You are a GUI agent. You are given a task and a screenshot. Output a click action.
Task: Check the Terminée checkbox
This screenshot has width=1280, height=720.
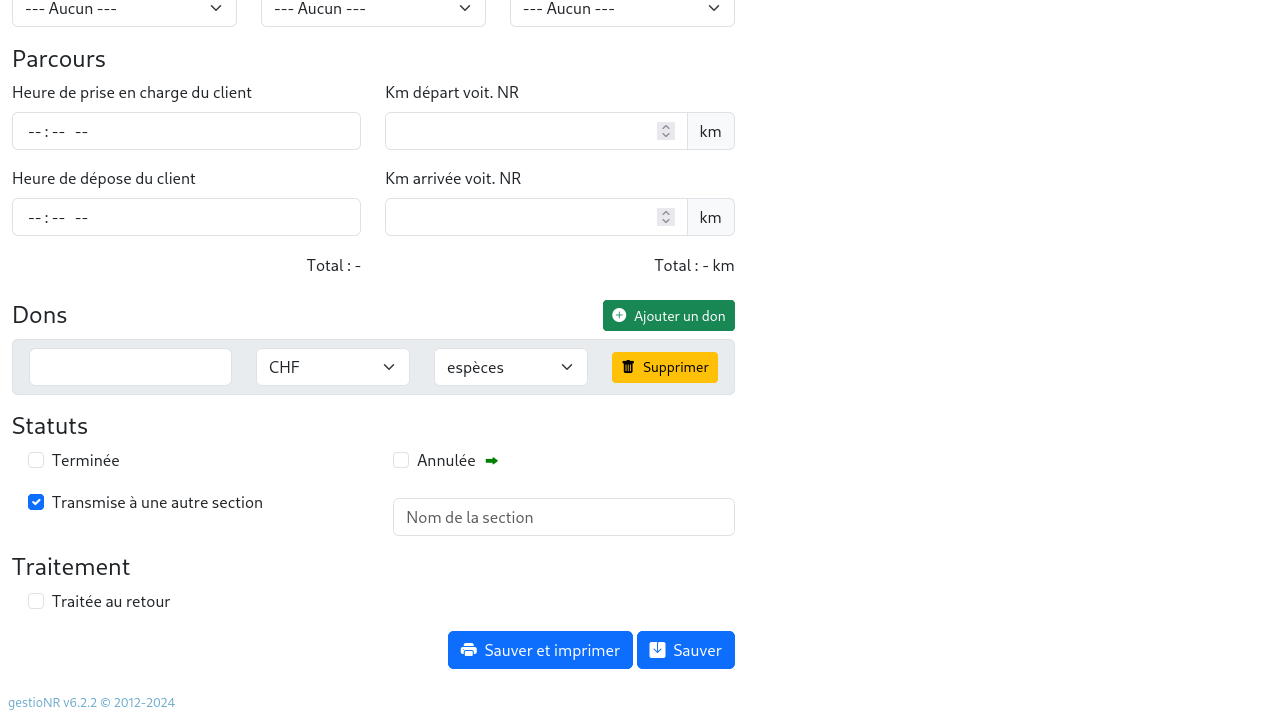pyautogui.click(x=36, y=460)
